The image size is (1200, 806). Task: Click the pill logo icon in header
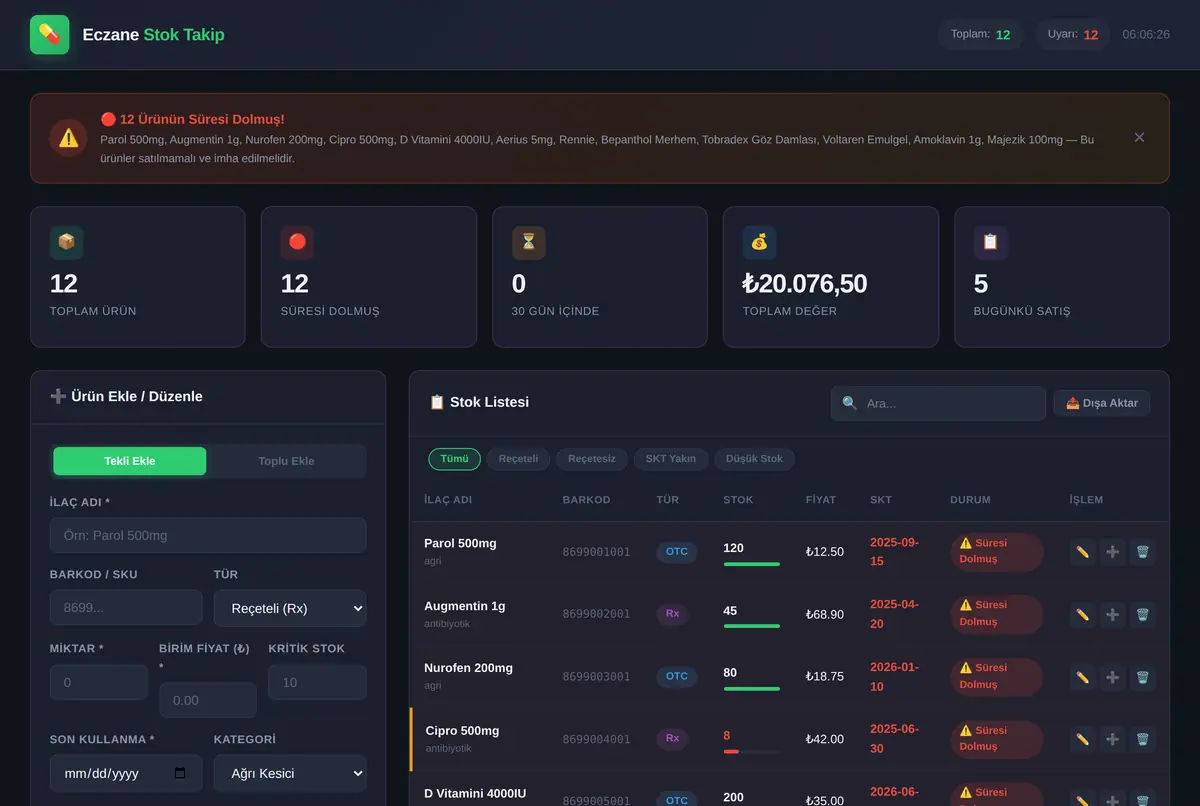(50, 35)
